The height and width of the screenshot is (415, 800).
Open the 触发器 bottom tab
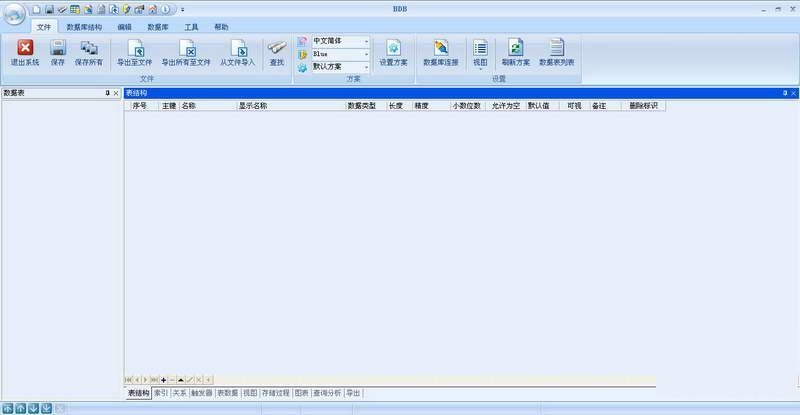pyautogui.click(x=202, y=394)
